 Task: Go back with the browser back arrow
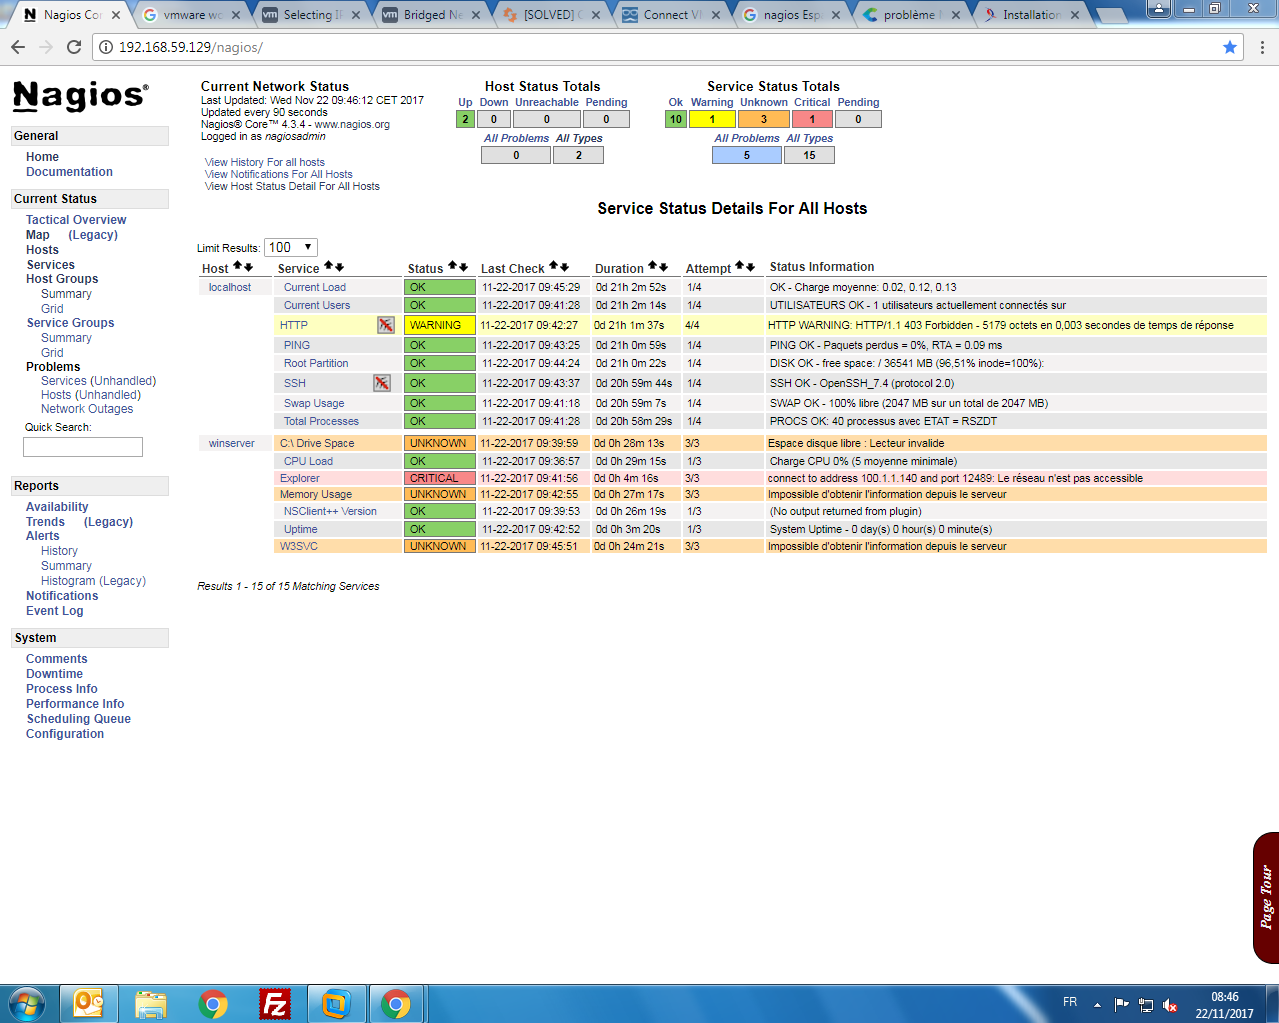click(x=18, y=47)
